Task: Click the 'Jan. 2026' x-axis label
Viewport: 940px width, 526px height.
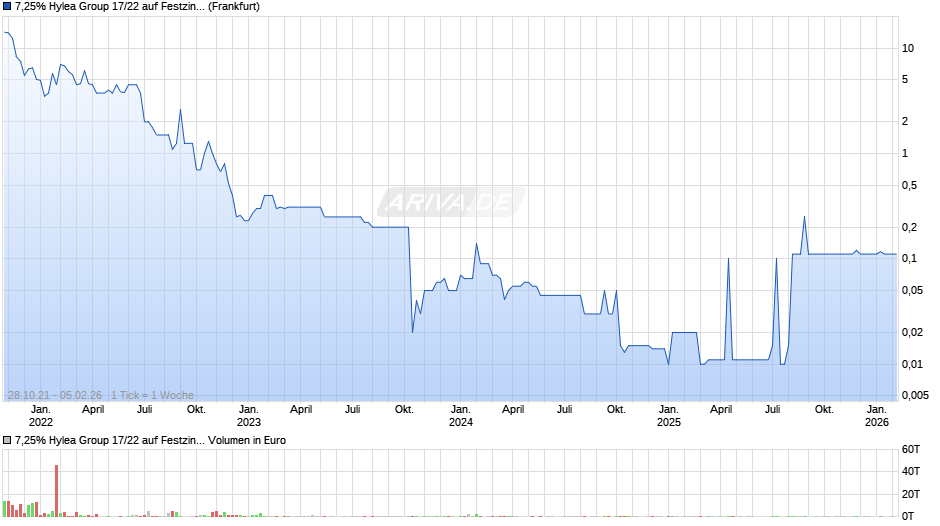Action: point(876,416)
